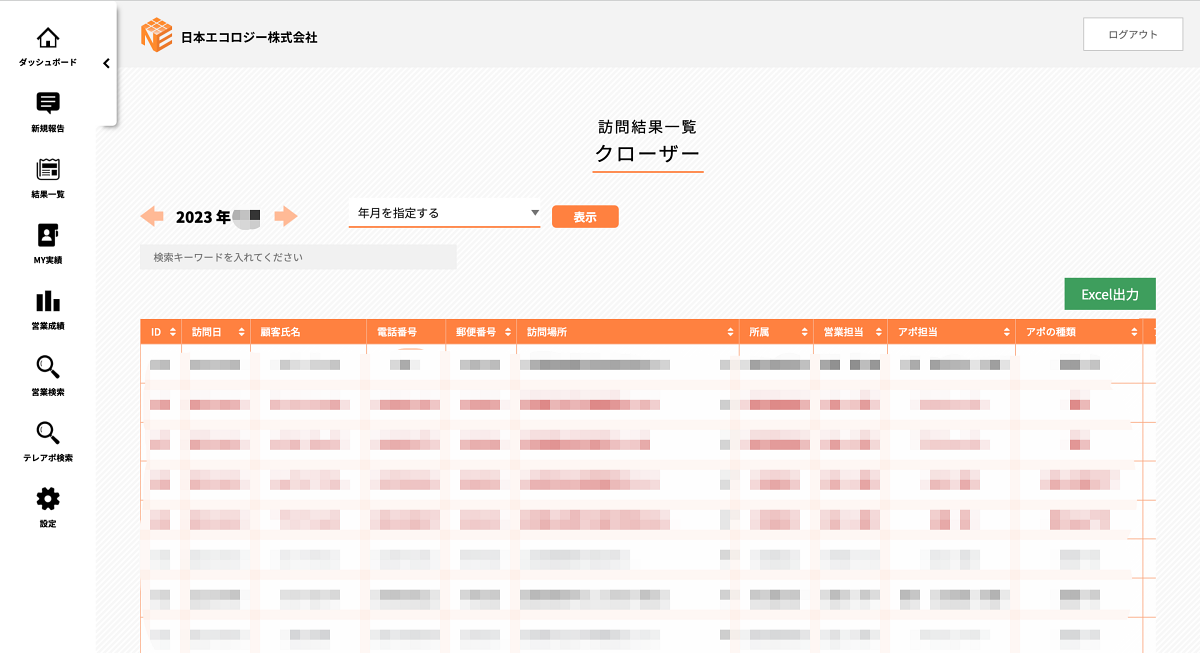1200x653 pixels.
Task: Expand the 年月を指定する dropdown
Action: coord(444,213)
